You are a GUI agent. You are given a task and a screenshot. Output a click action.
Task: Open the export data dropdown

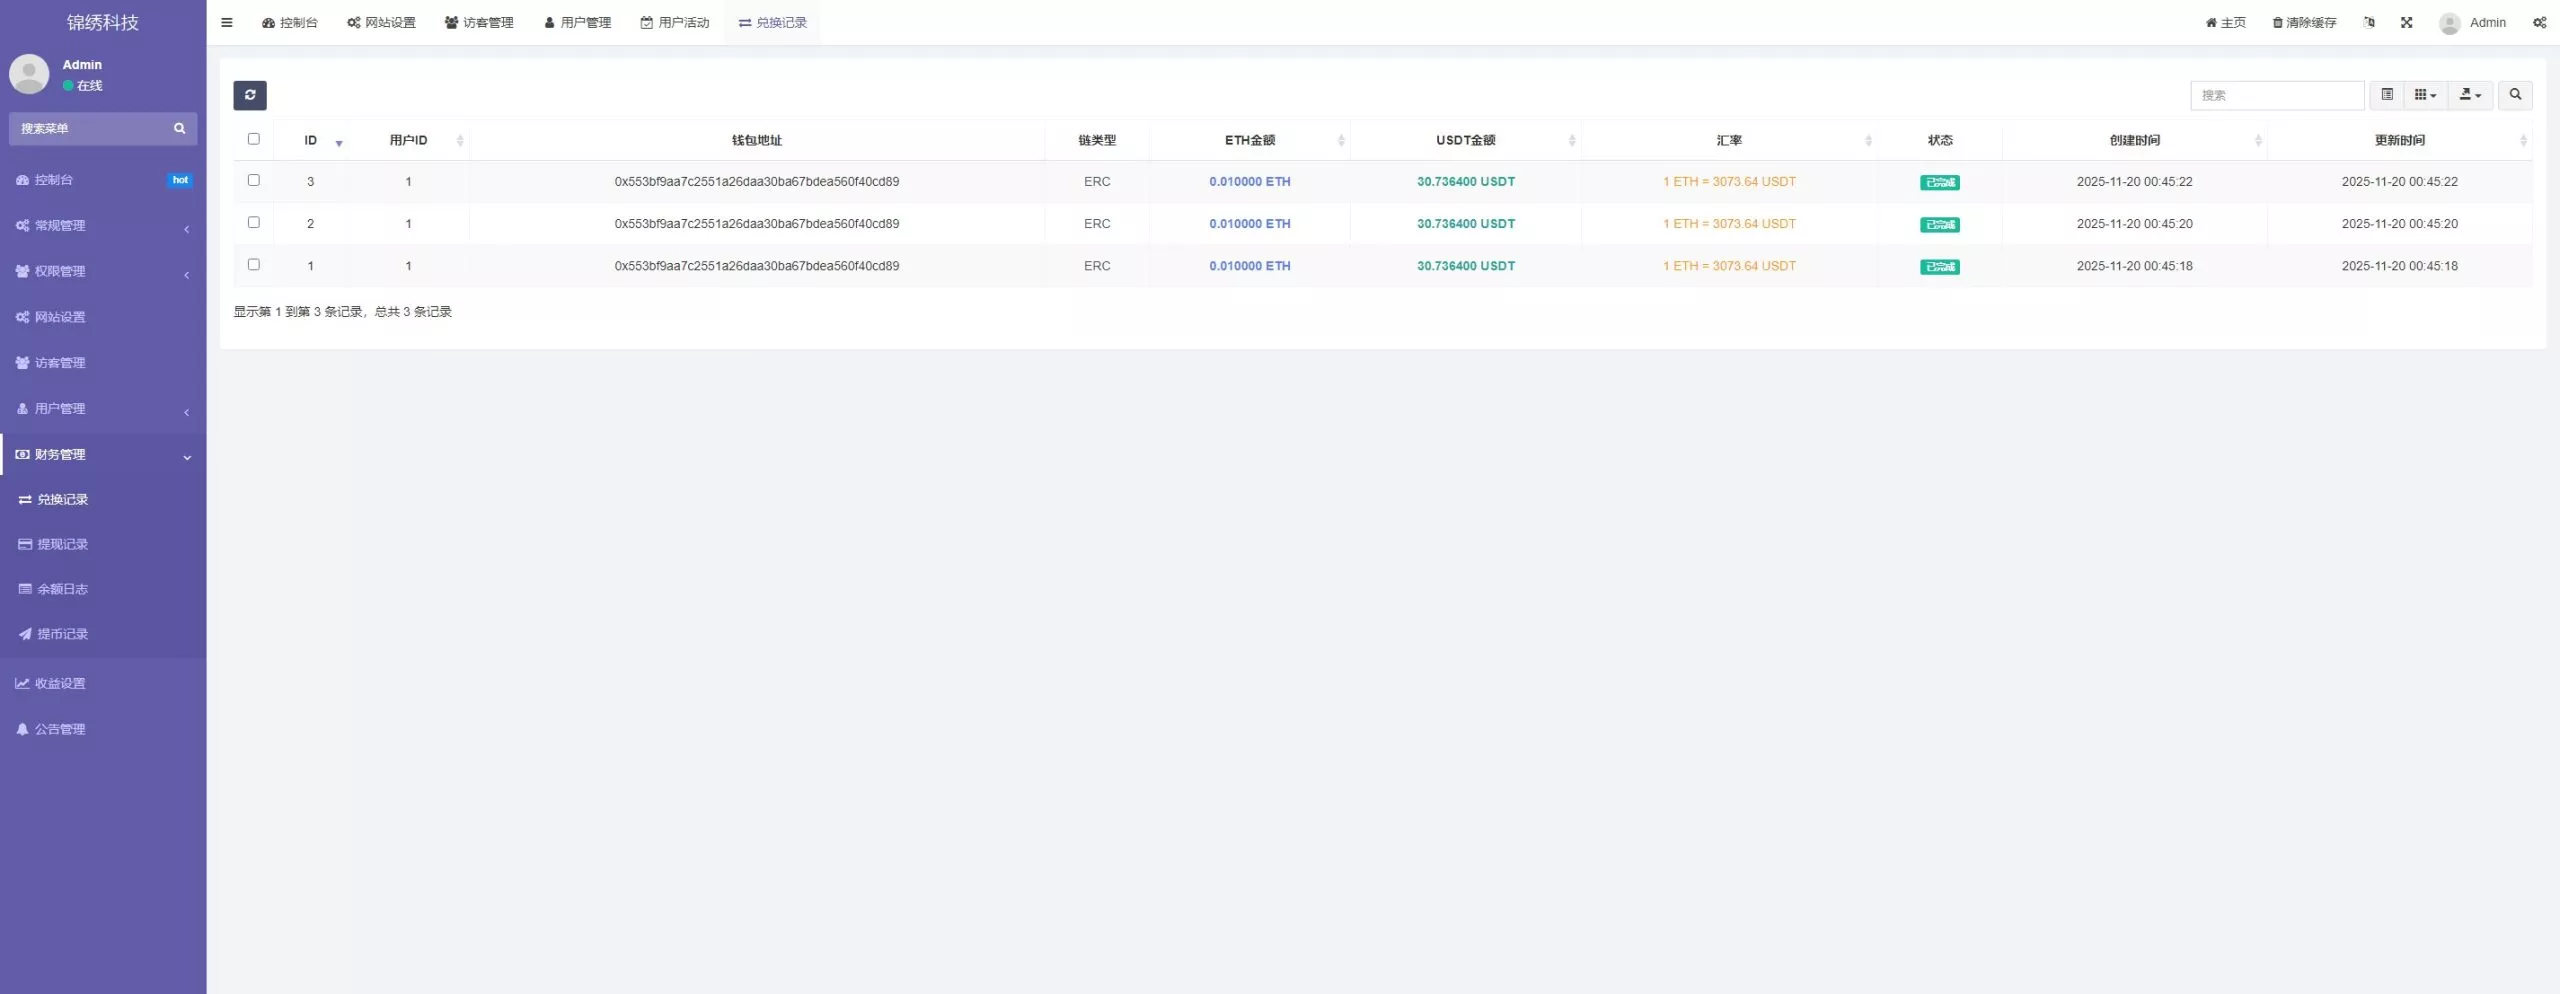(x=2470, y=95)
